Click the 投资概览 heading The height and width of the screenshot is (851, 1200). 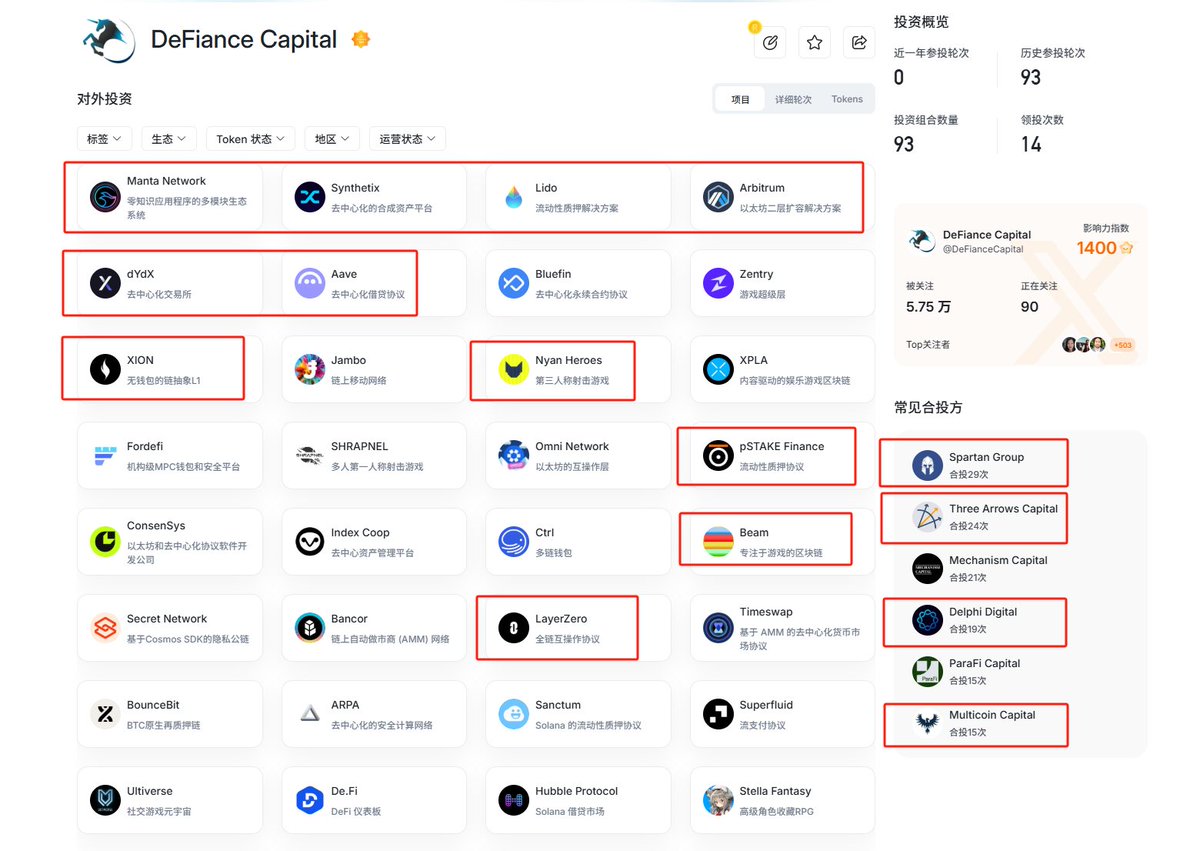coord(921,21)
